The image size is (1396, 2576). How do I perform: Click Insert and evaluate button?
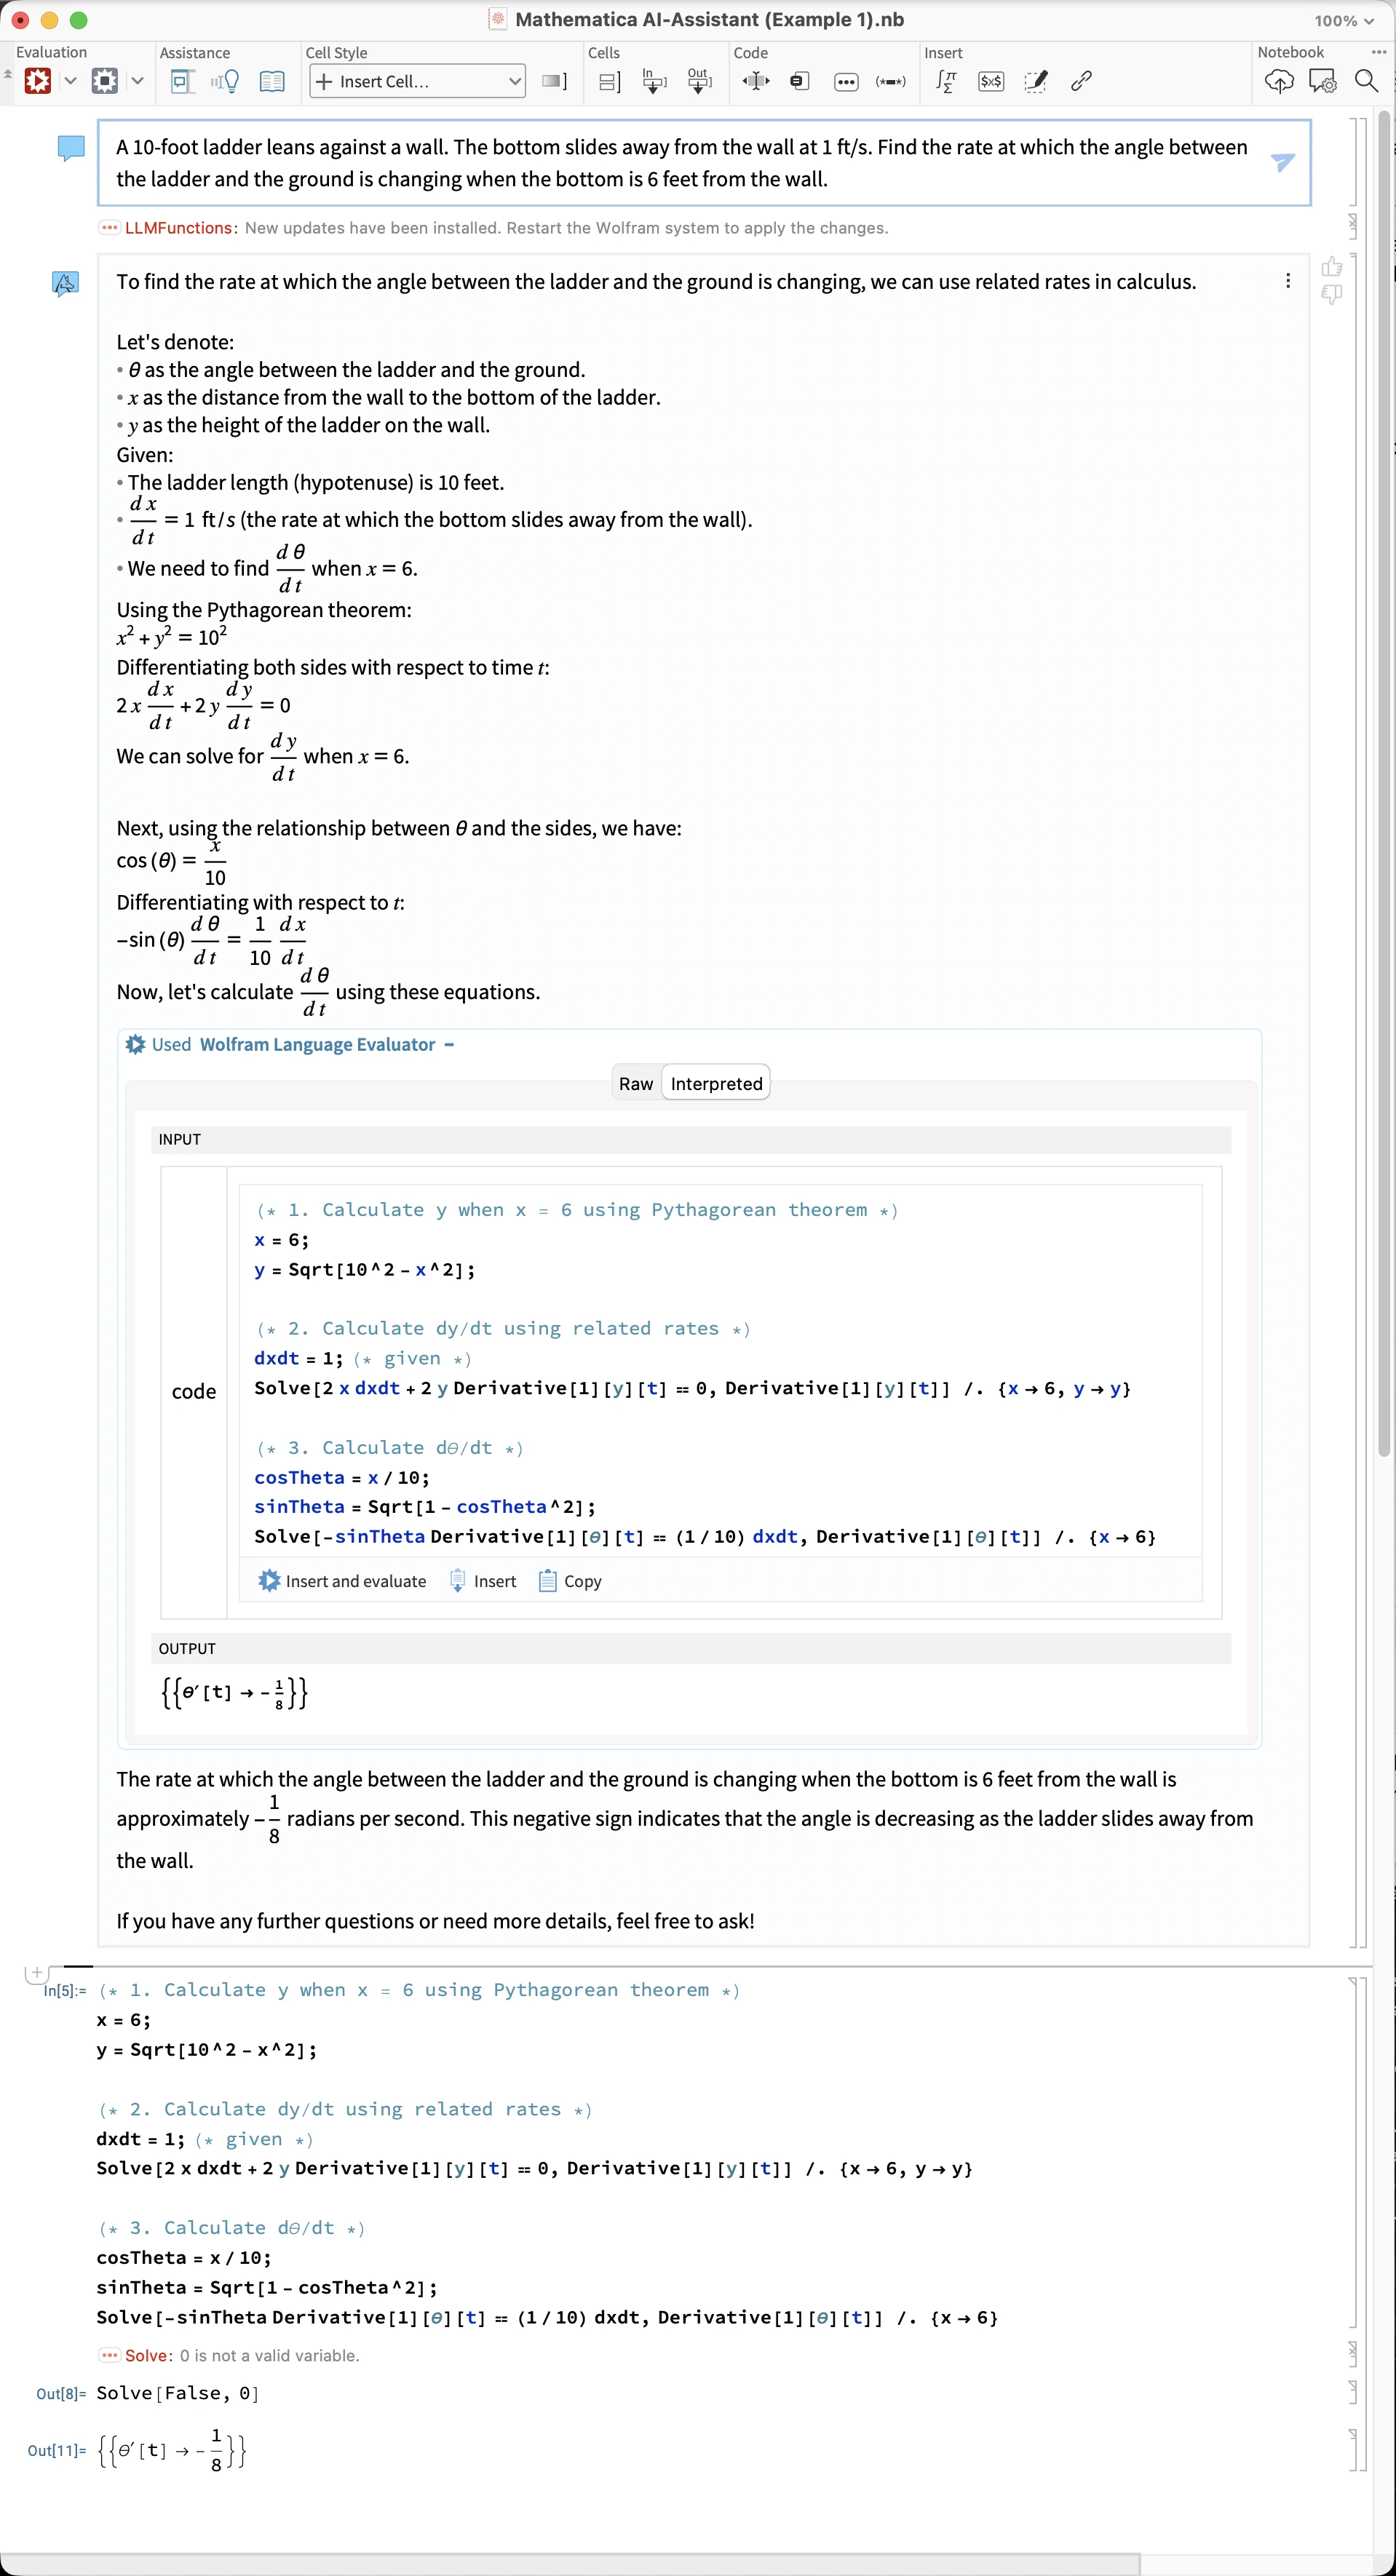click(x=342, y=1581)
